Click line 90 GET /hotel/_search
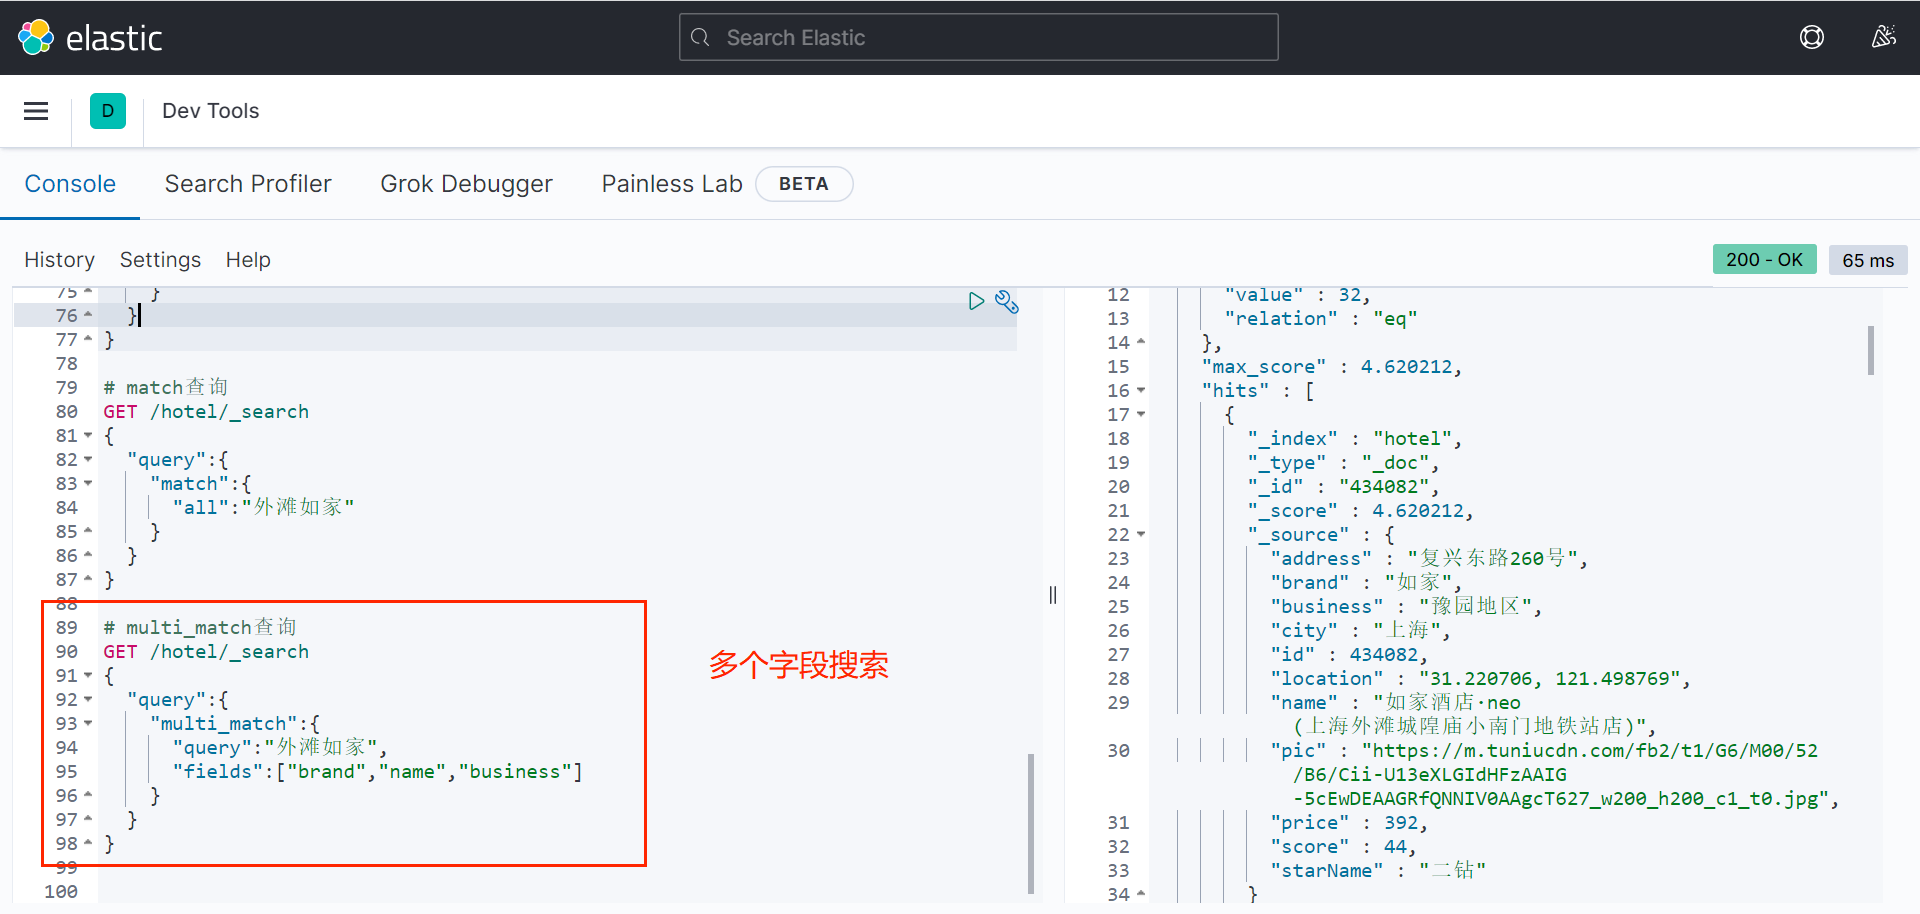Screen dimensions: 1920x914 pyautogui.click(x=206, y=652)
